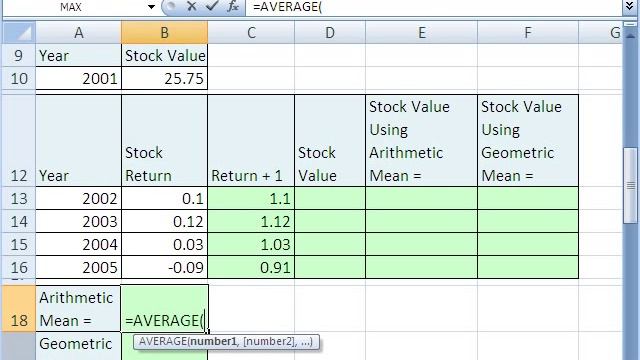Click the 'Year' label in row 9
This screenshot has height=360, width=640.
point(78,56)
